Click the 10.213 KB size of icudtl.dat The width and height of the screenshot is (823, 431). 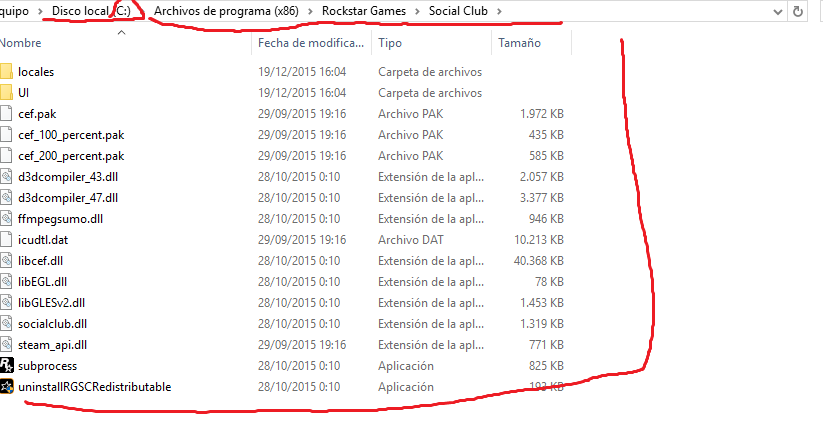539,240
